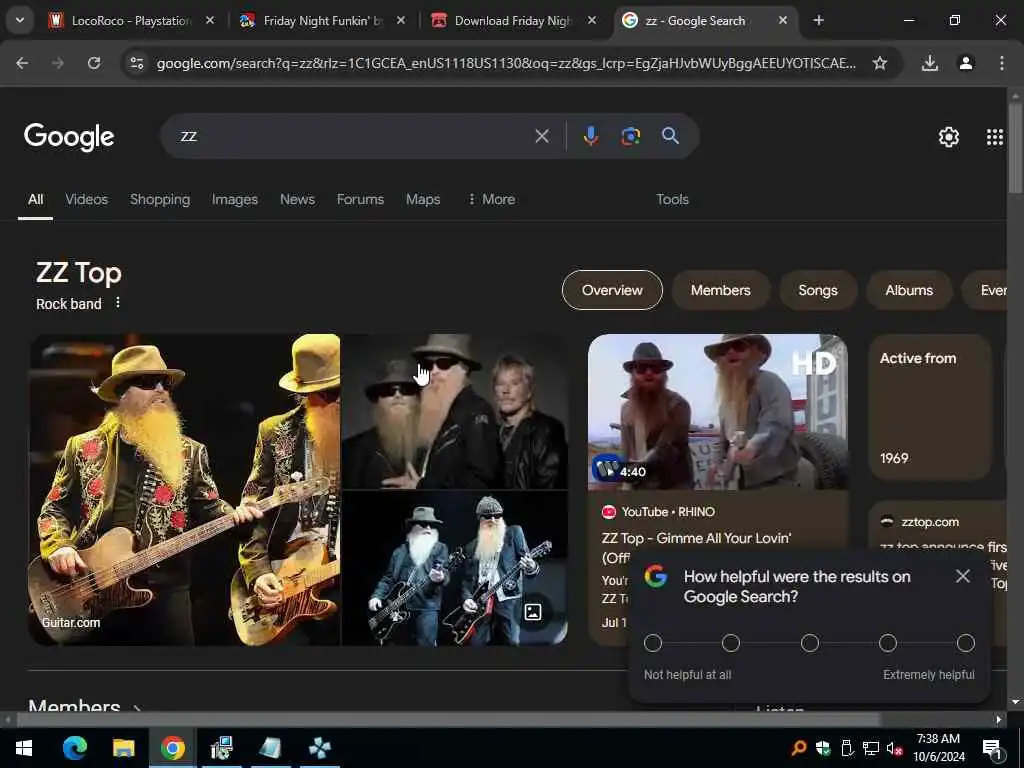Search by image with Google Lens icon

coord(630,136)
